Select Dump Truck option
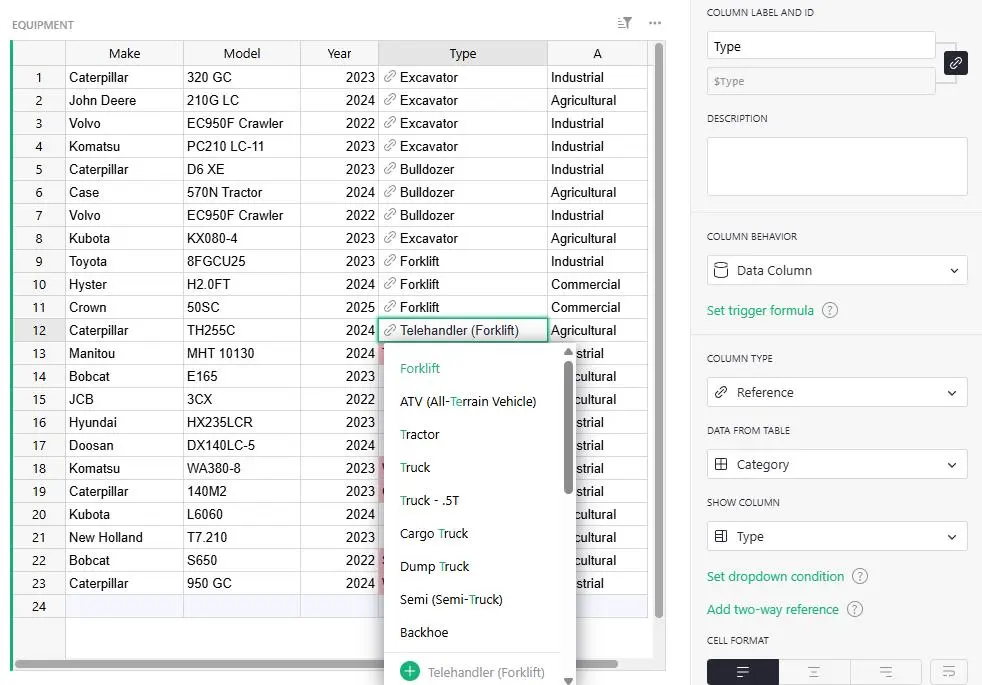Screen dimensions: 982x685 (473, 567)
